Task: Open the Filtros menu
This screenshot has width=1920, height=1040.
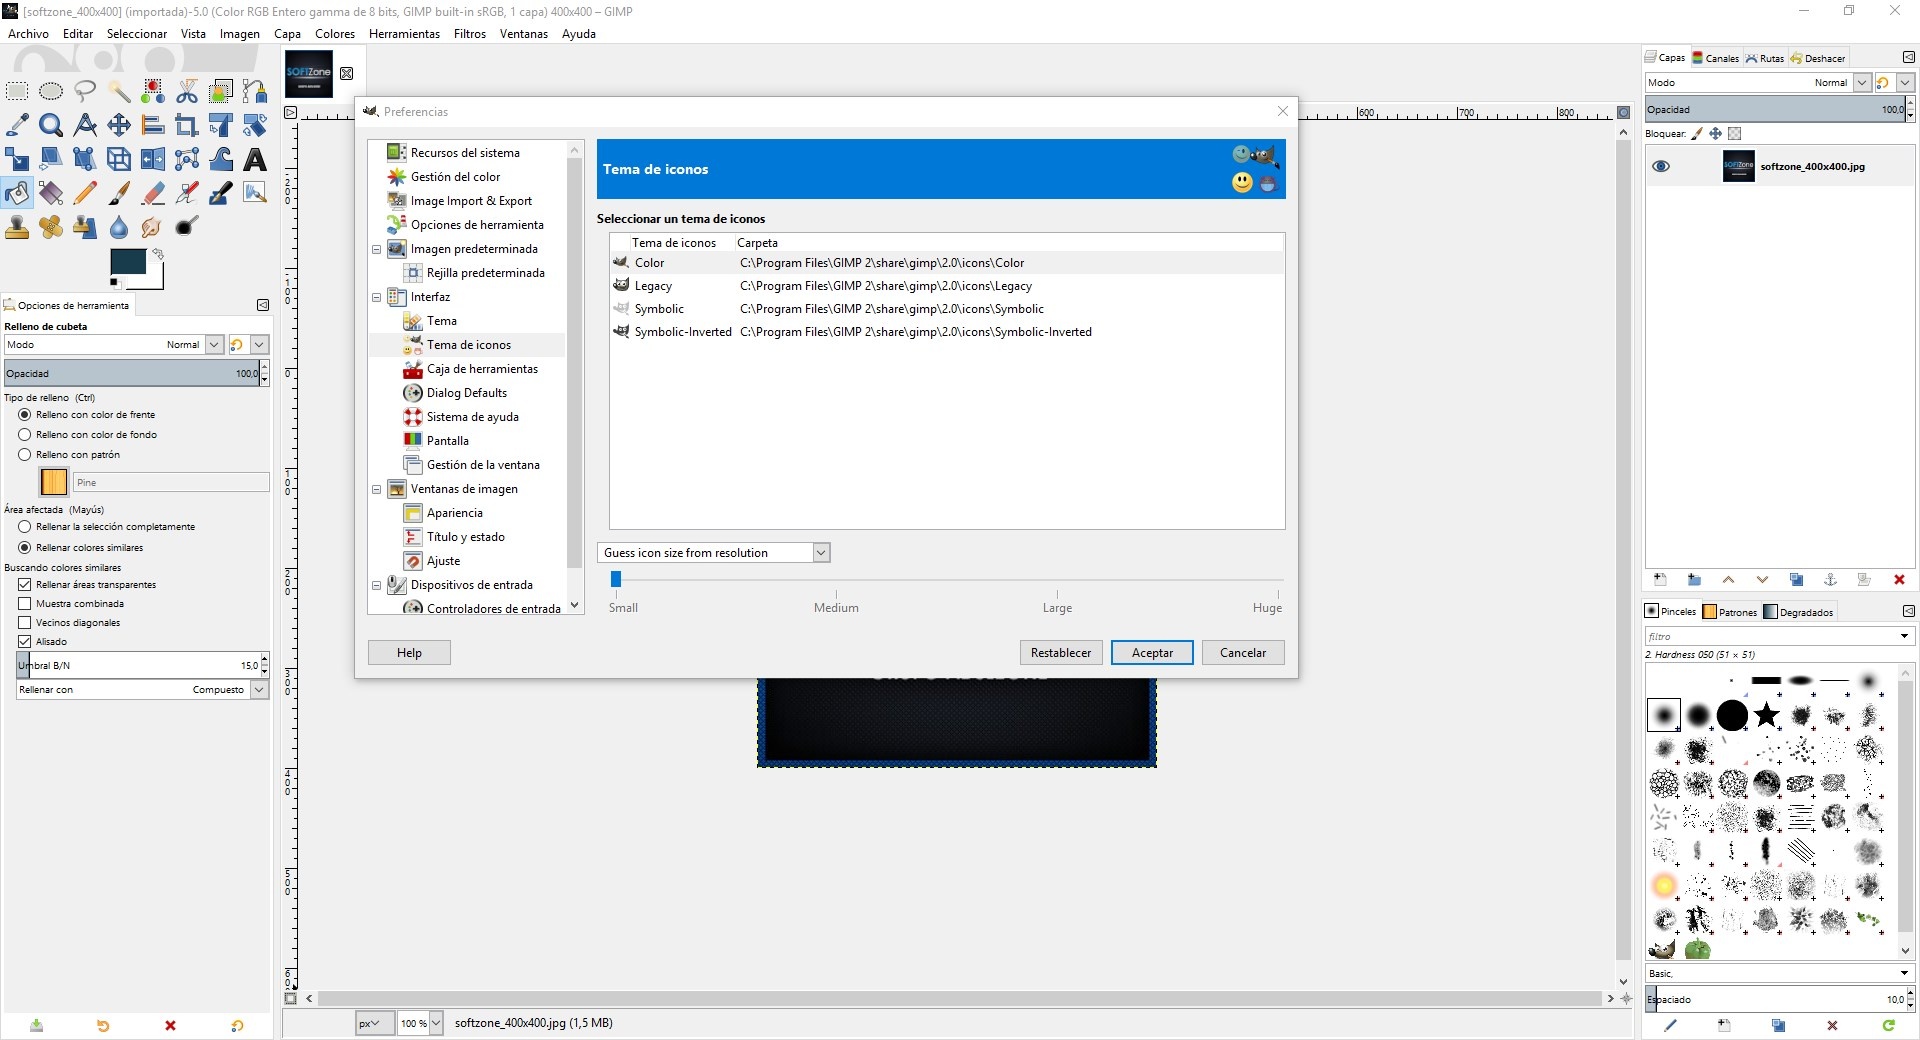Action: point(470,34)
